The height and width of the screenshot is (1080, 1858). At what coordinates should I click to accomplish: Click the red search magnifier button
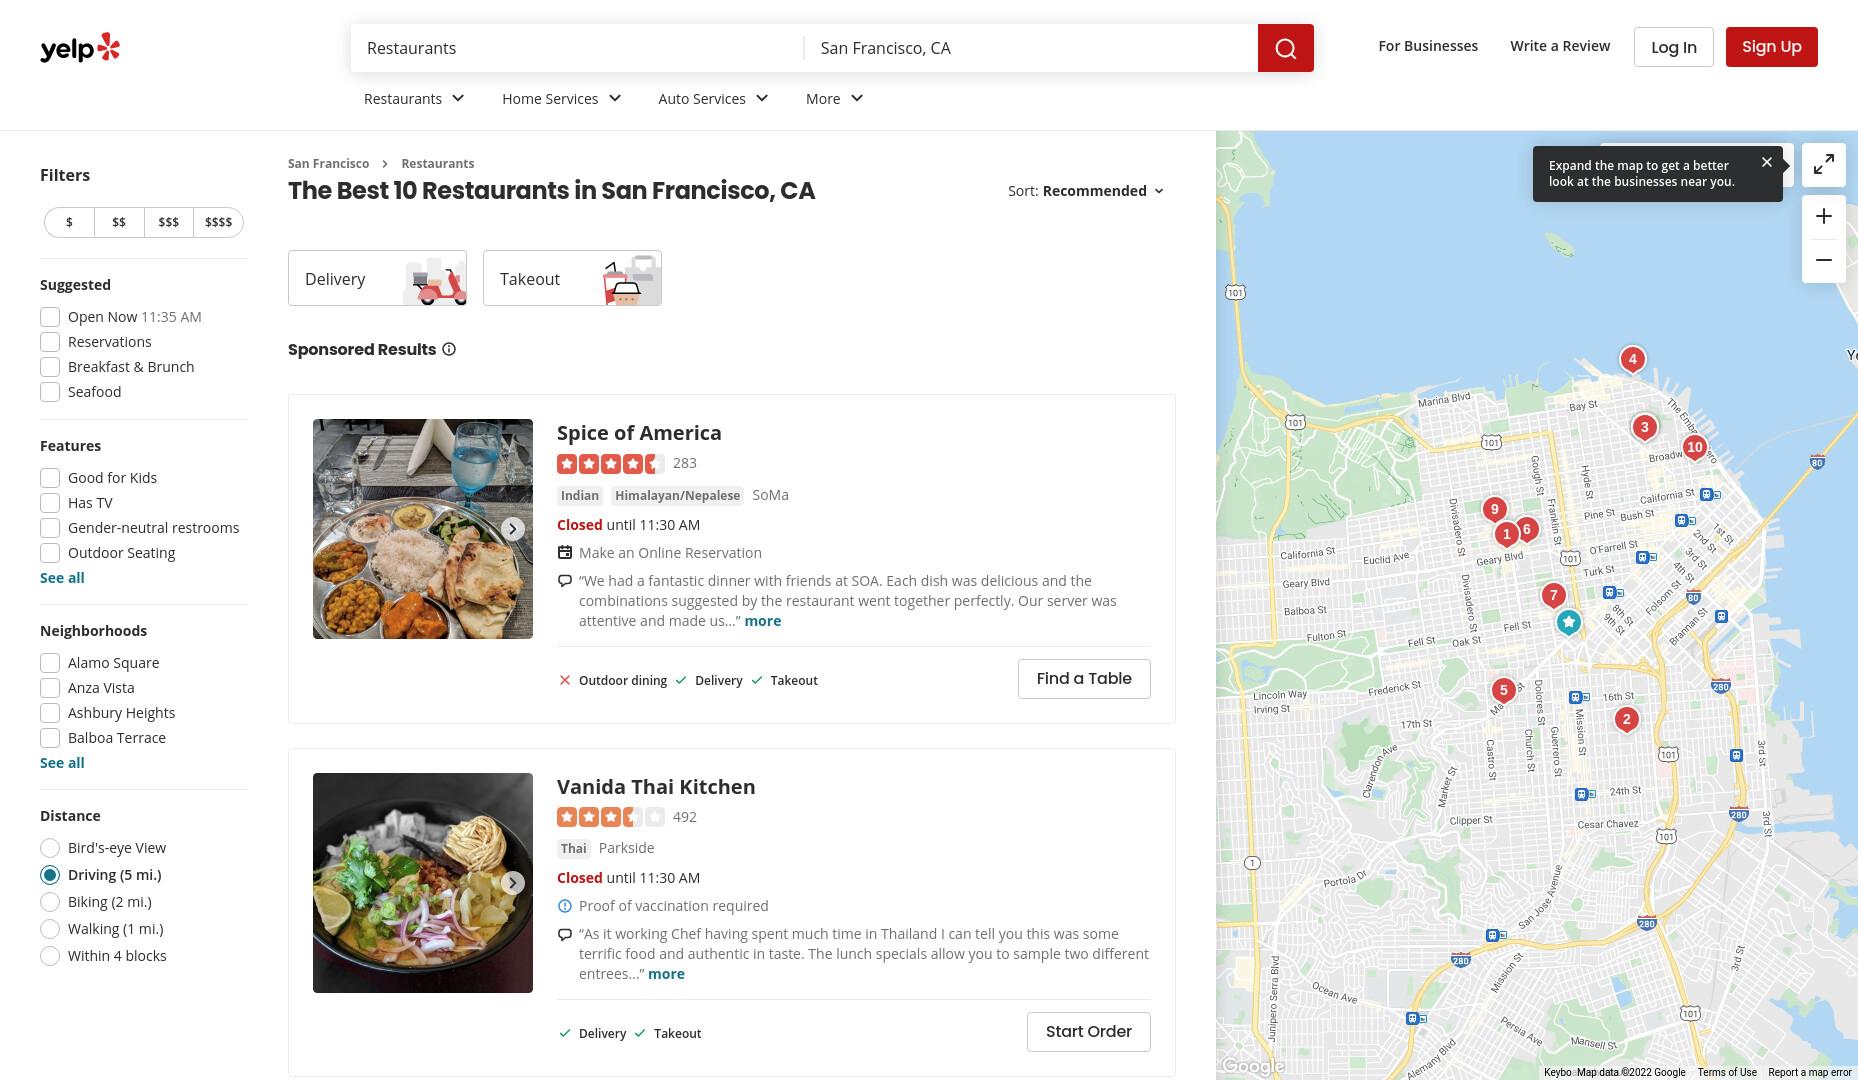point(1285,48)
